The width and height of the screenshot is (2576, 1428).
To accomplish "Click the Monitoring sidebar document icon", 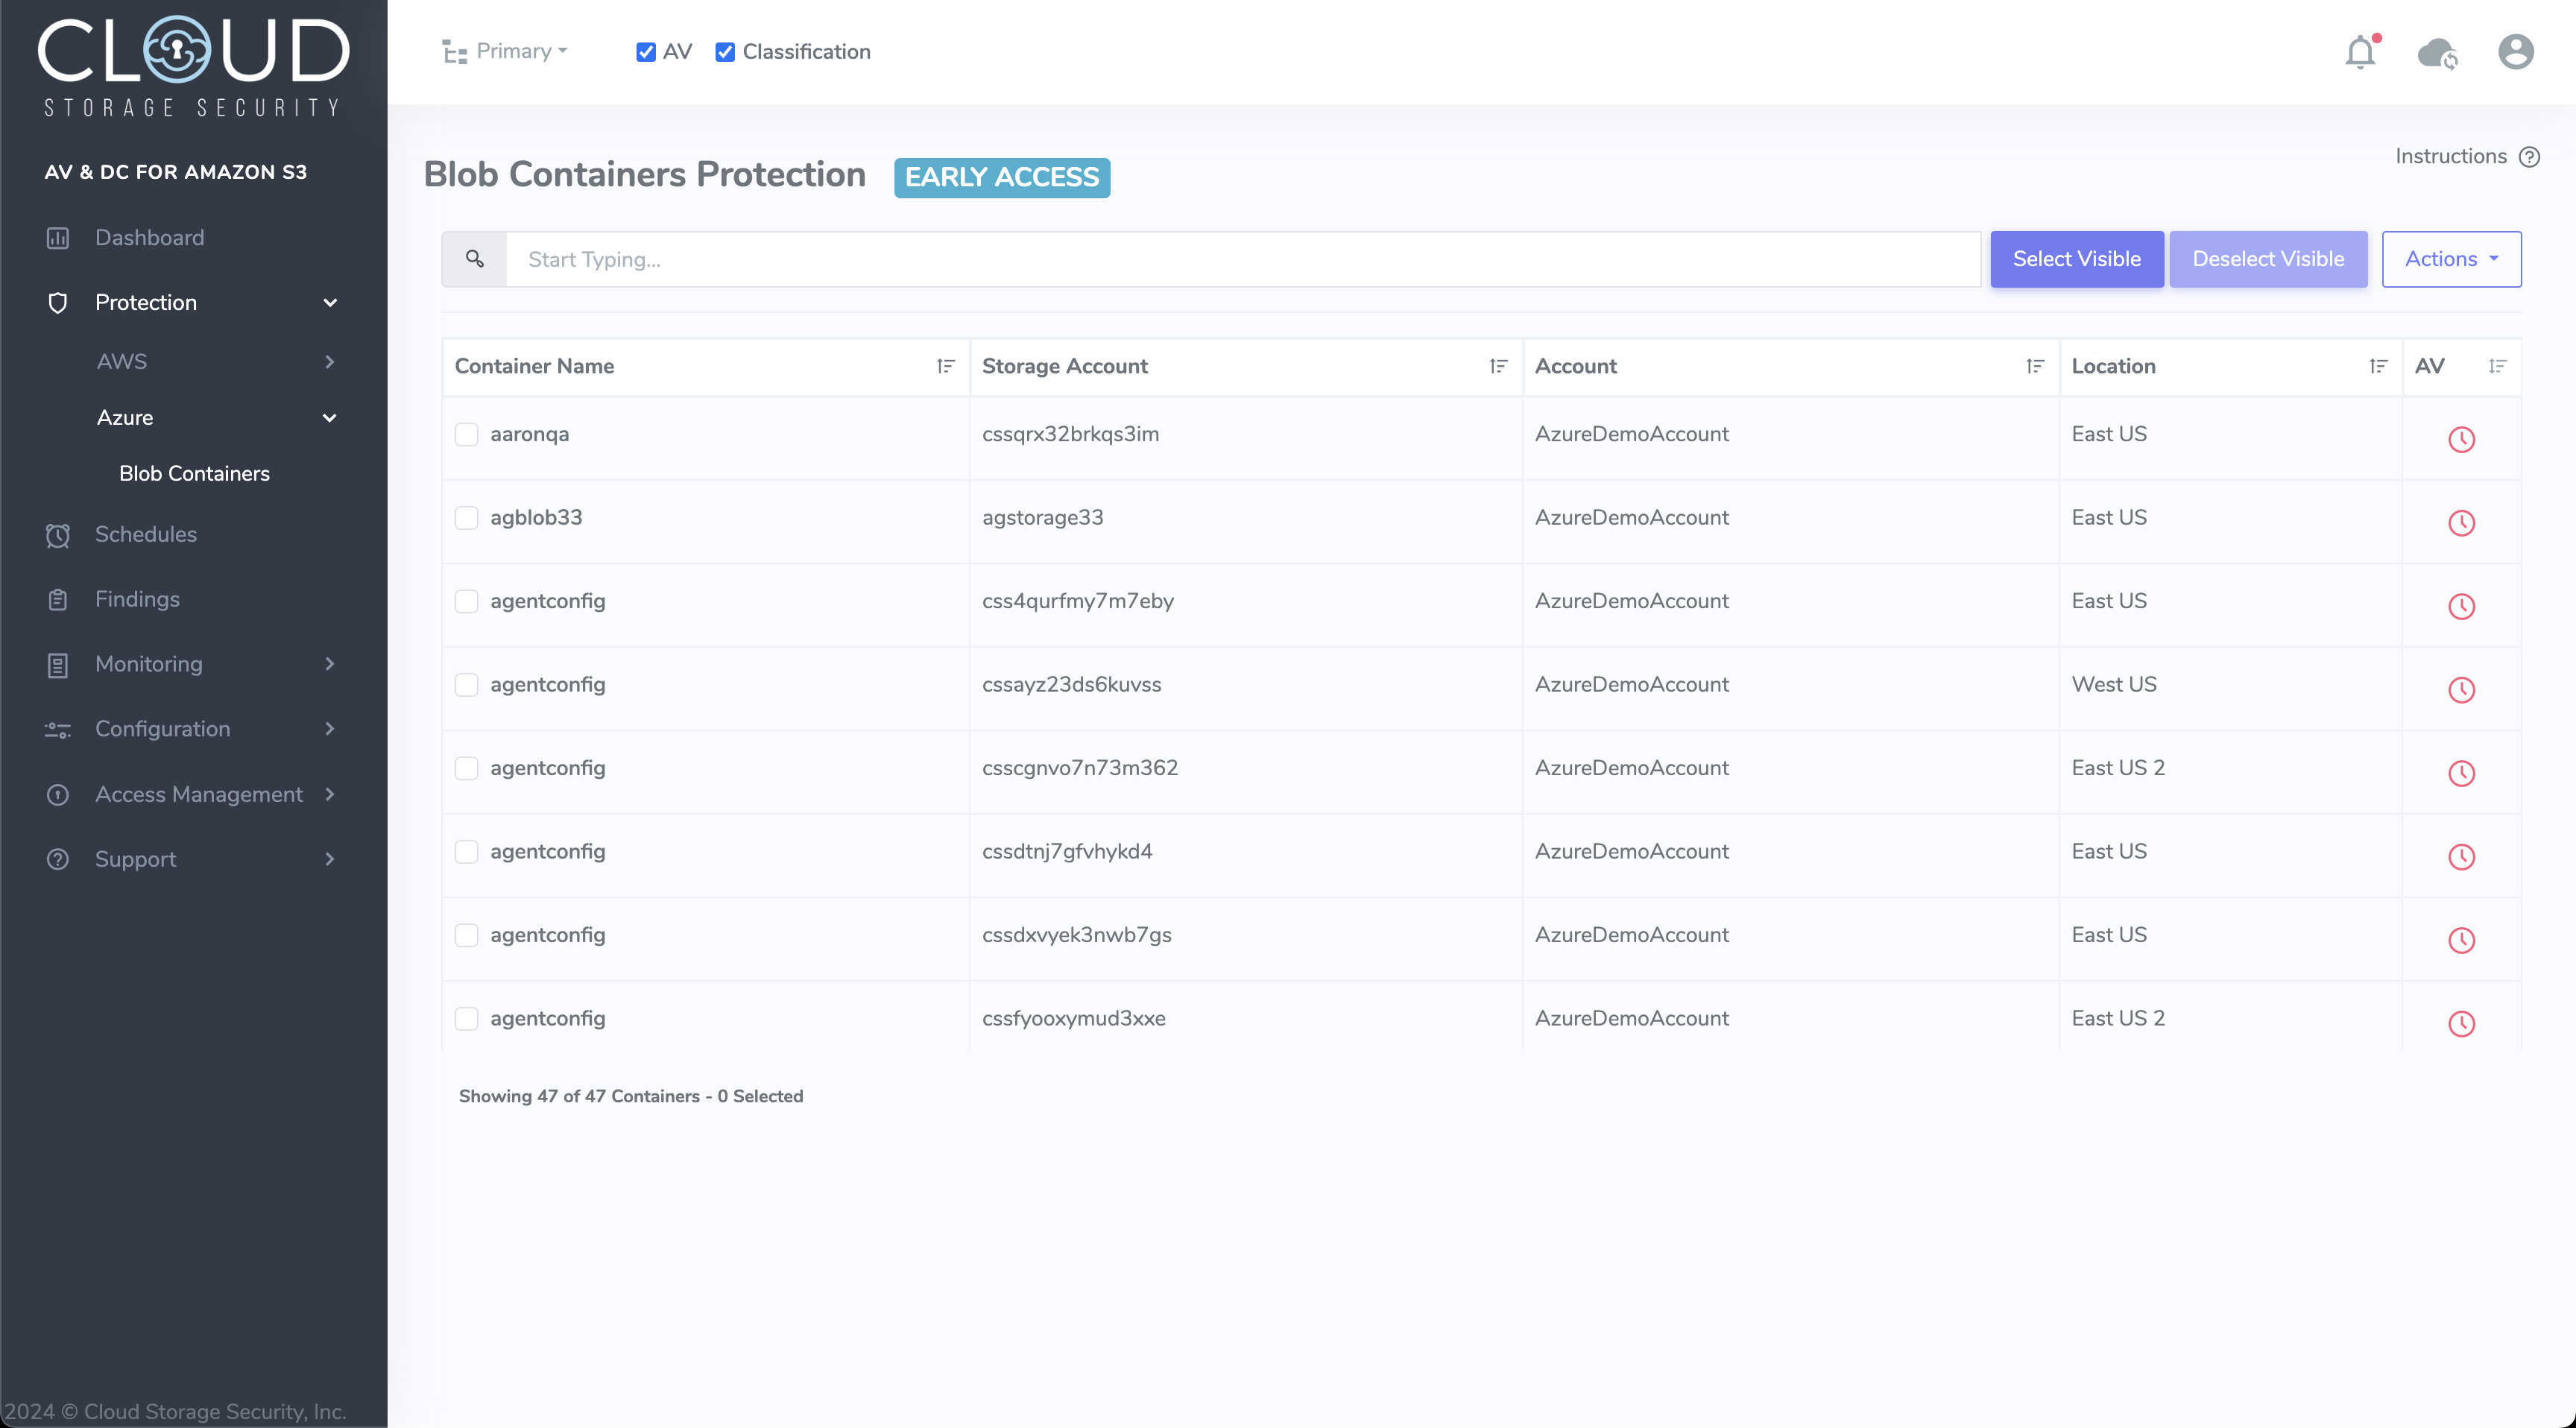I will (58, 665).
